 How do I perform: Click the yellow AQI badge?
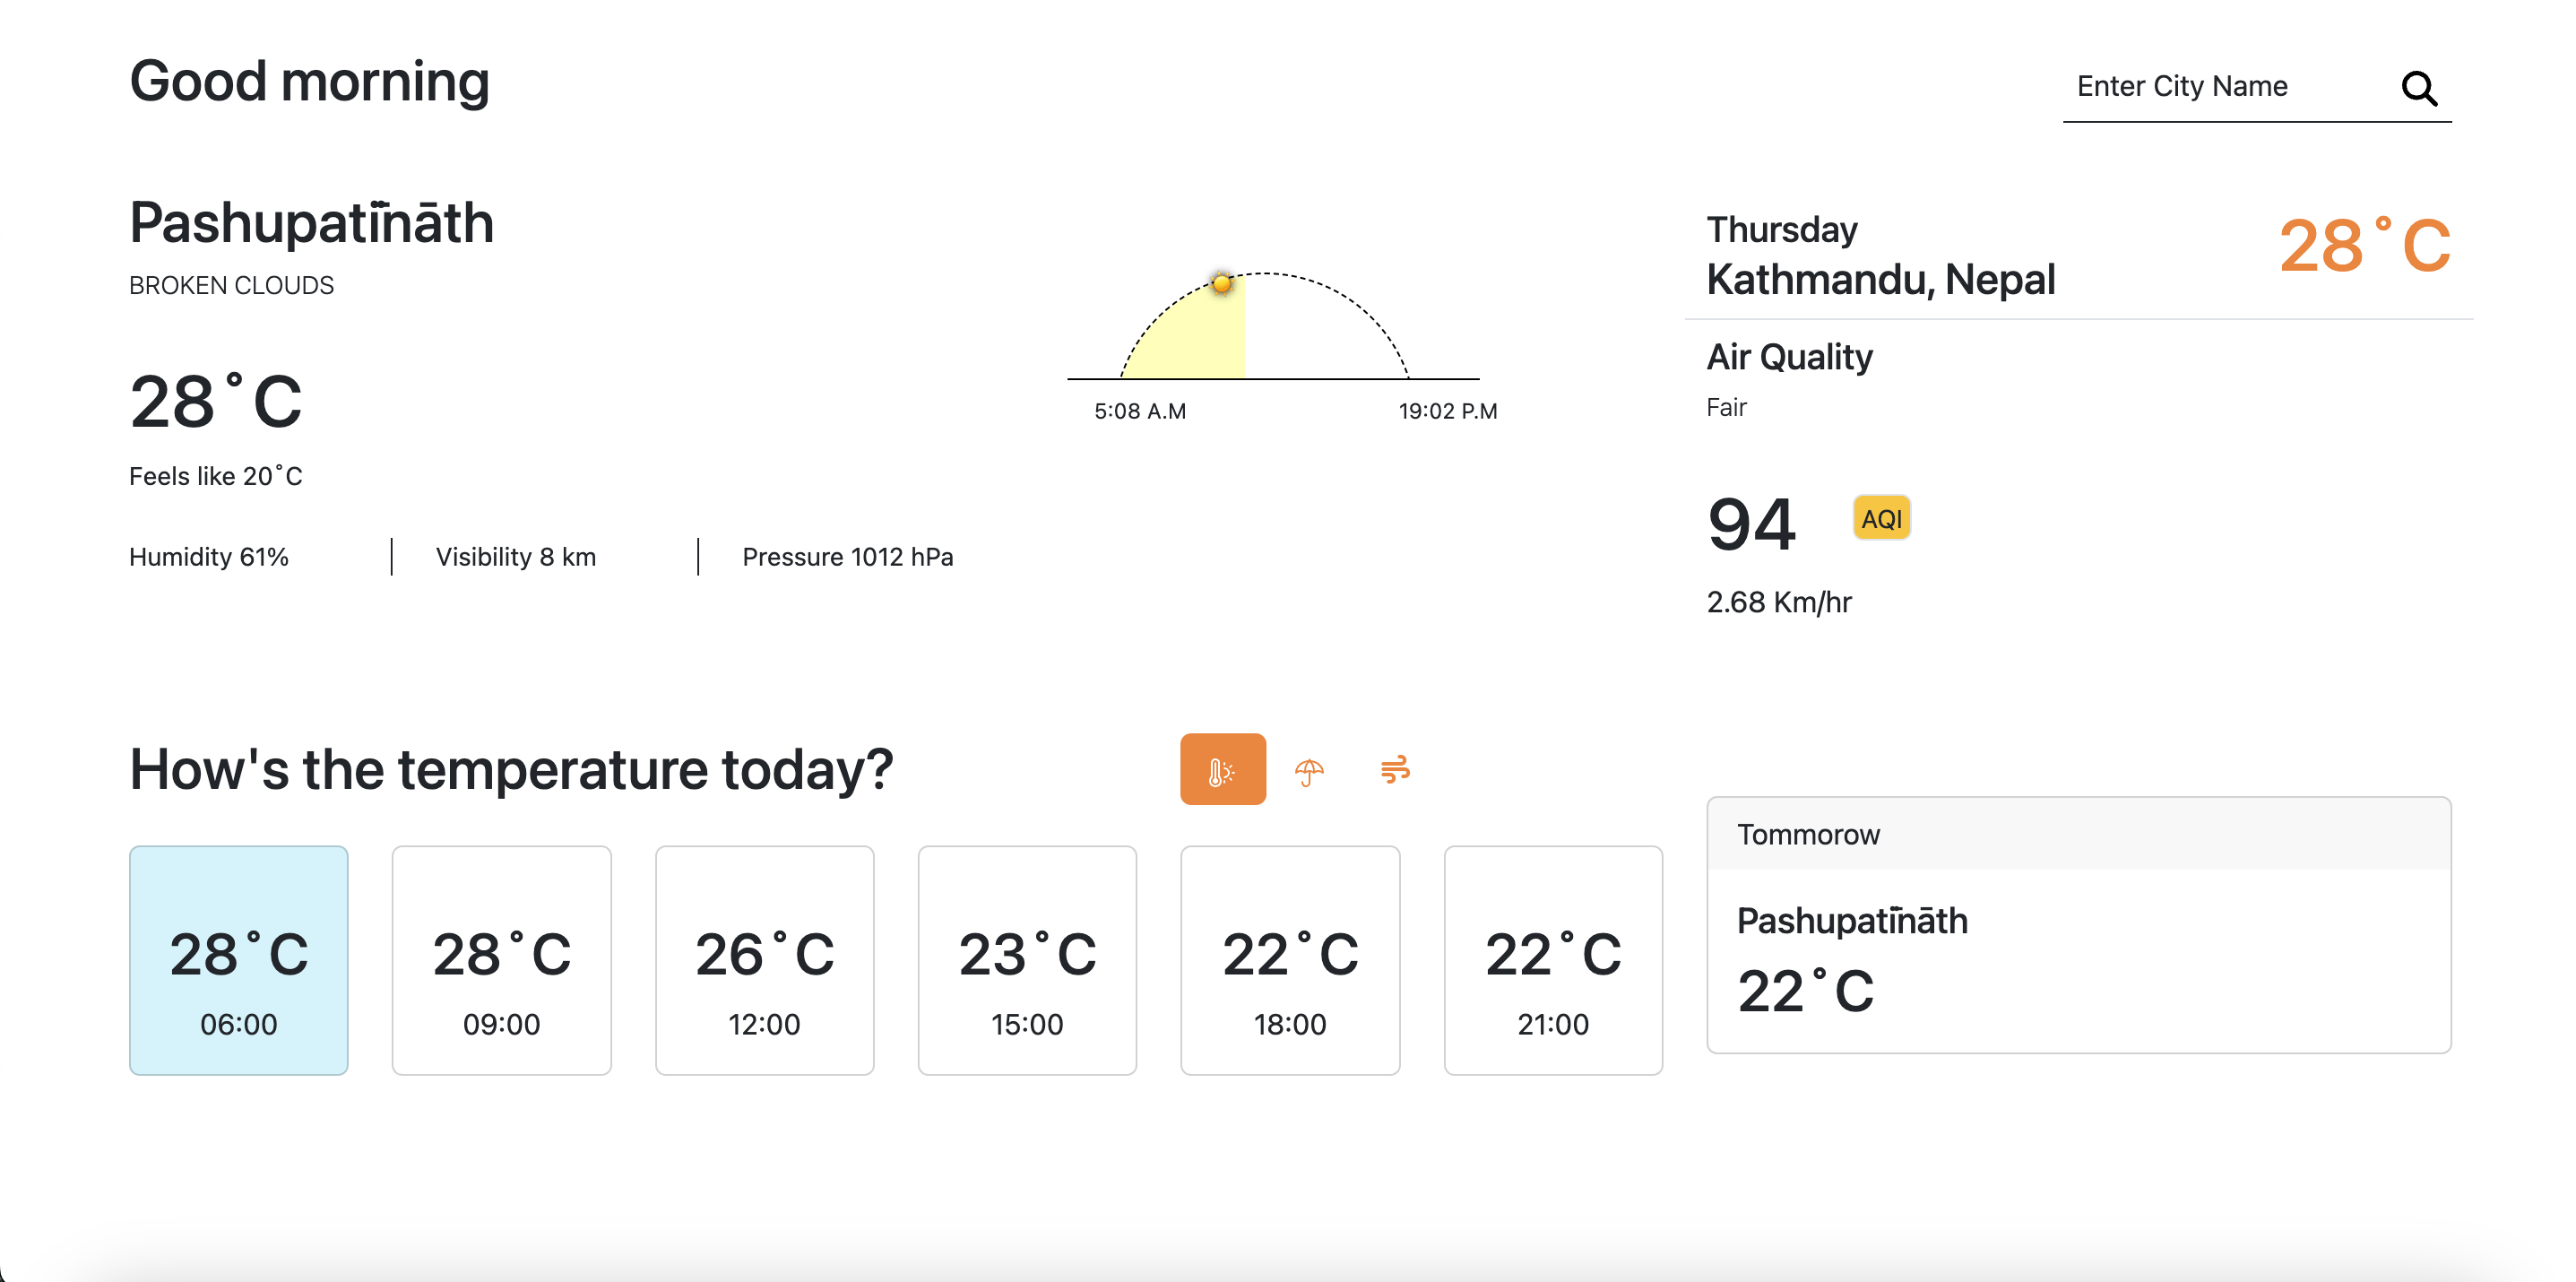(1881, 518)
